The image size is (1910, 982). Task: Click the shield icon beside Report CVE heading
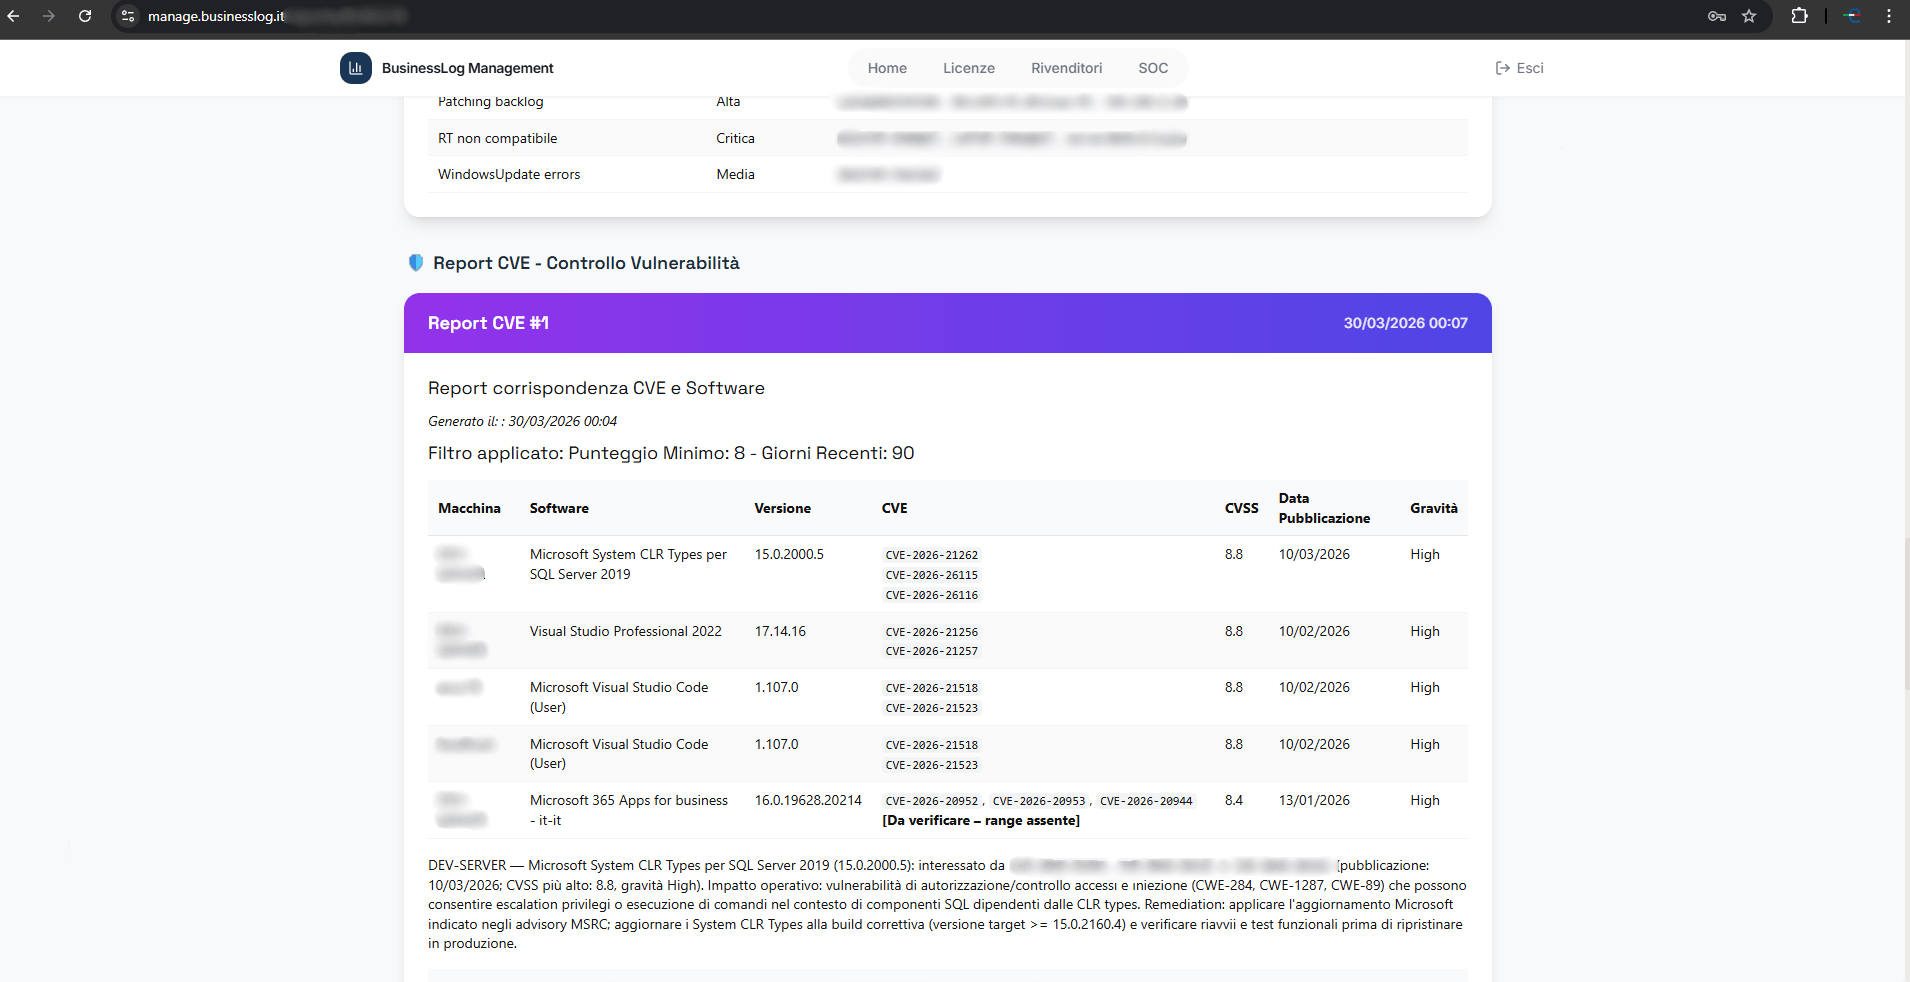[416, 262]
